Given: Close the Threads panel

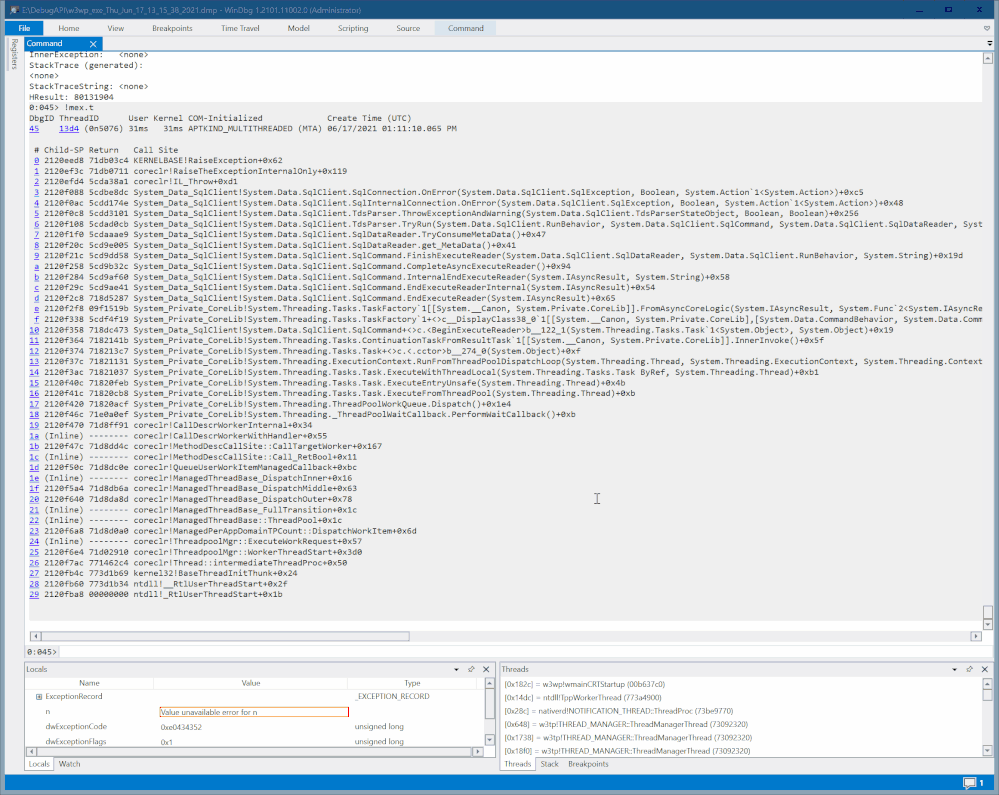Looking at the screenshot, I should [x=984, y=670].
